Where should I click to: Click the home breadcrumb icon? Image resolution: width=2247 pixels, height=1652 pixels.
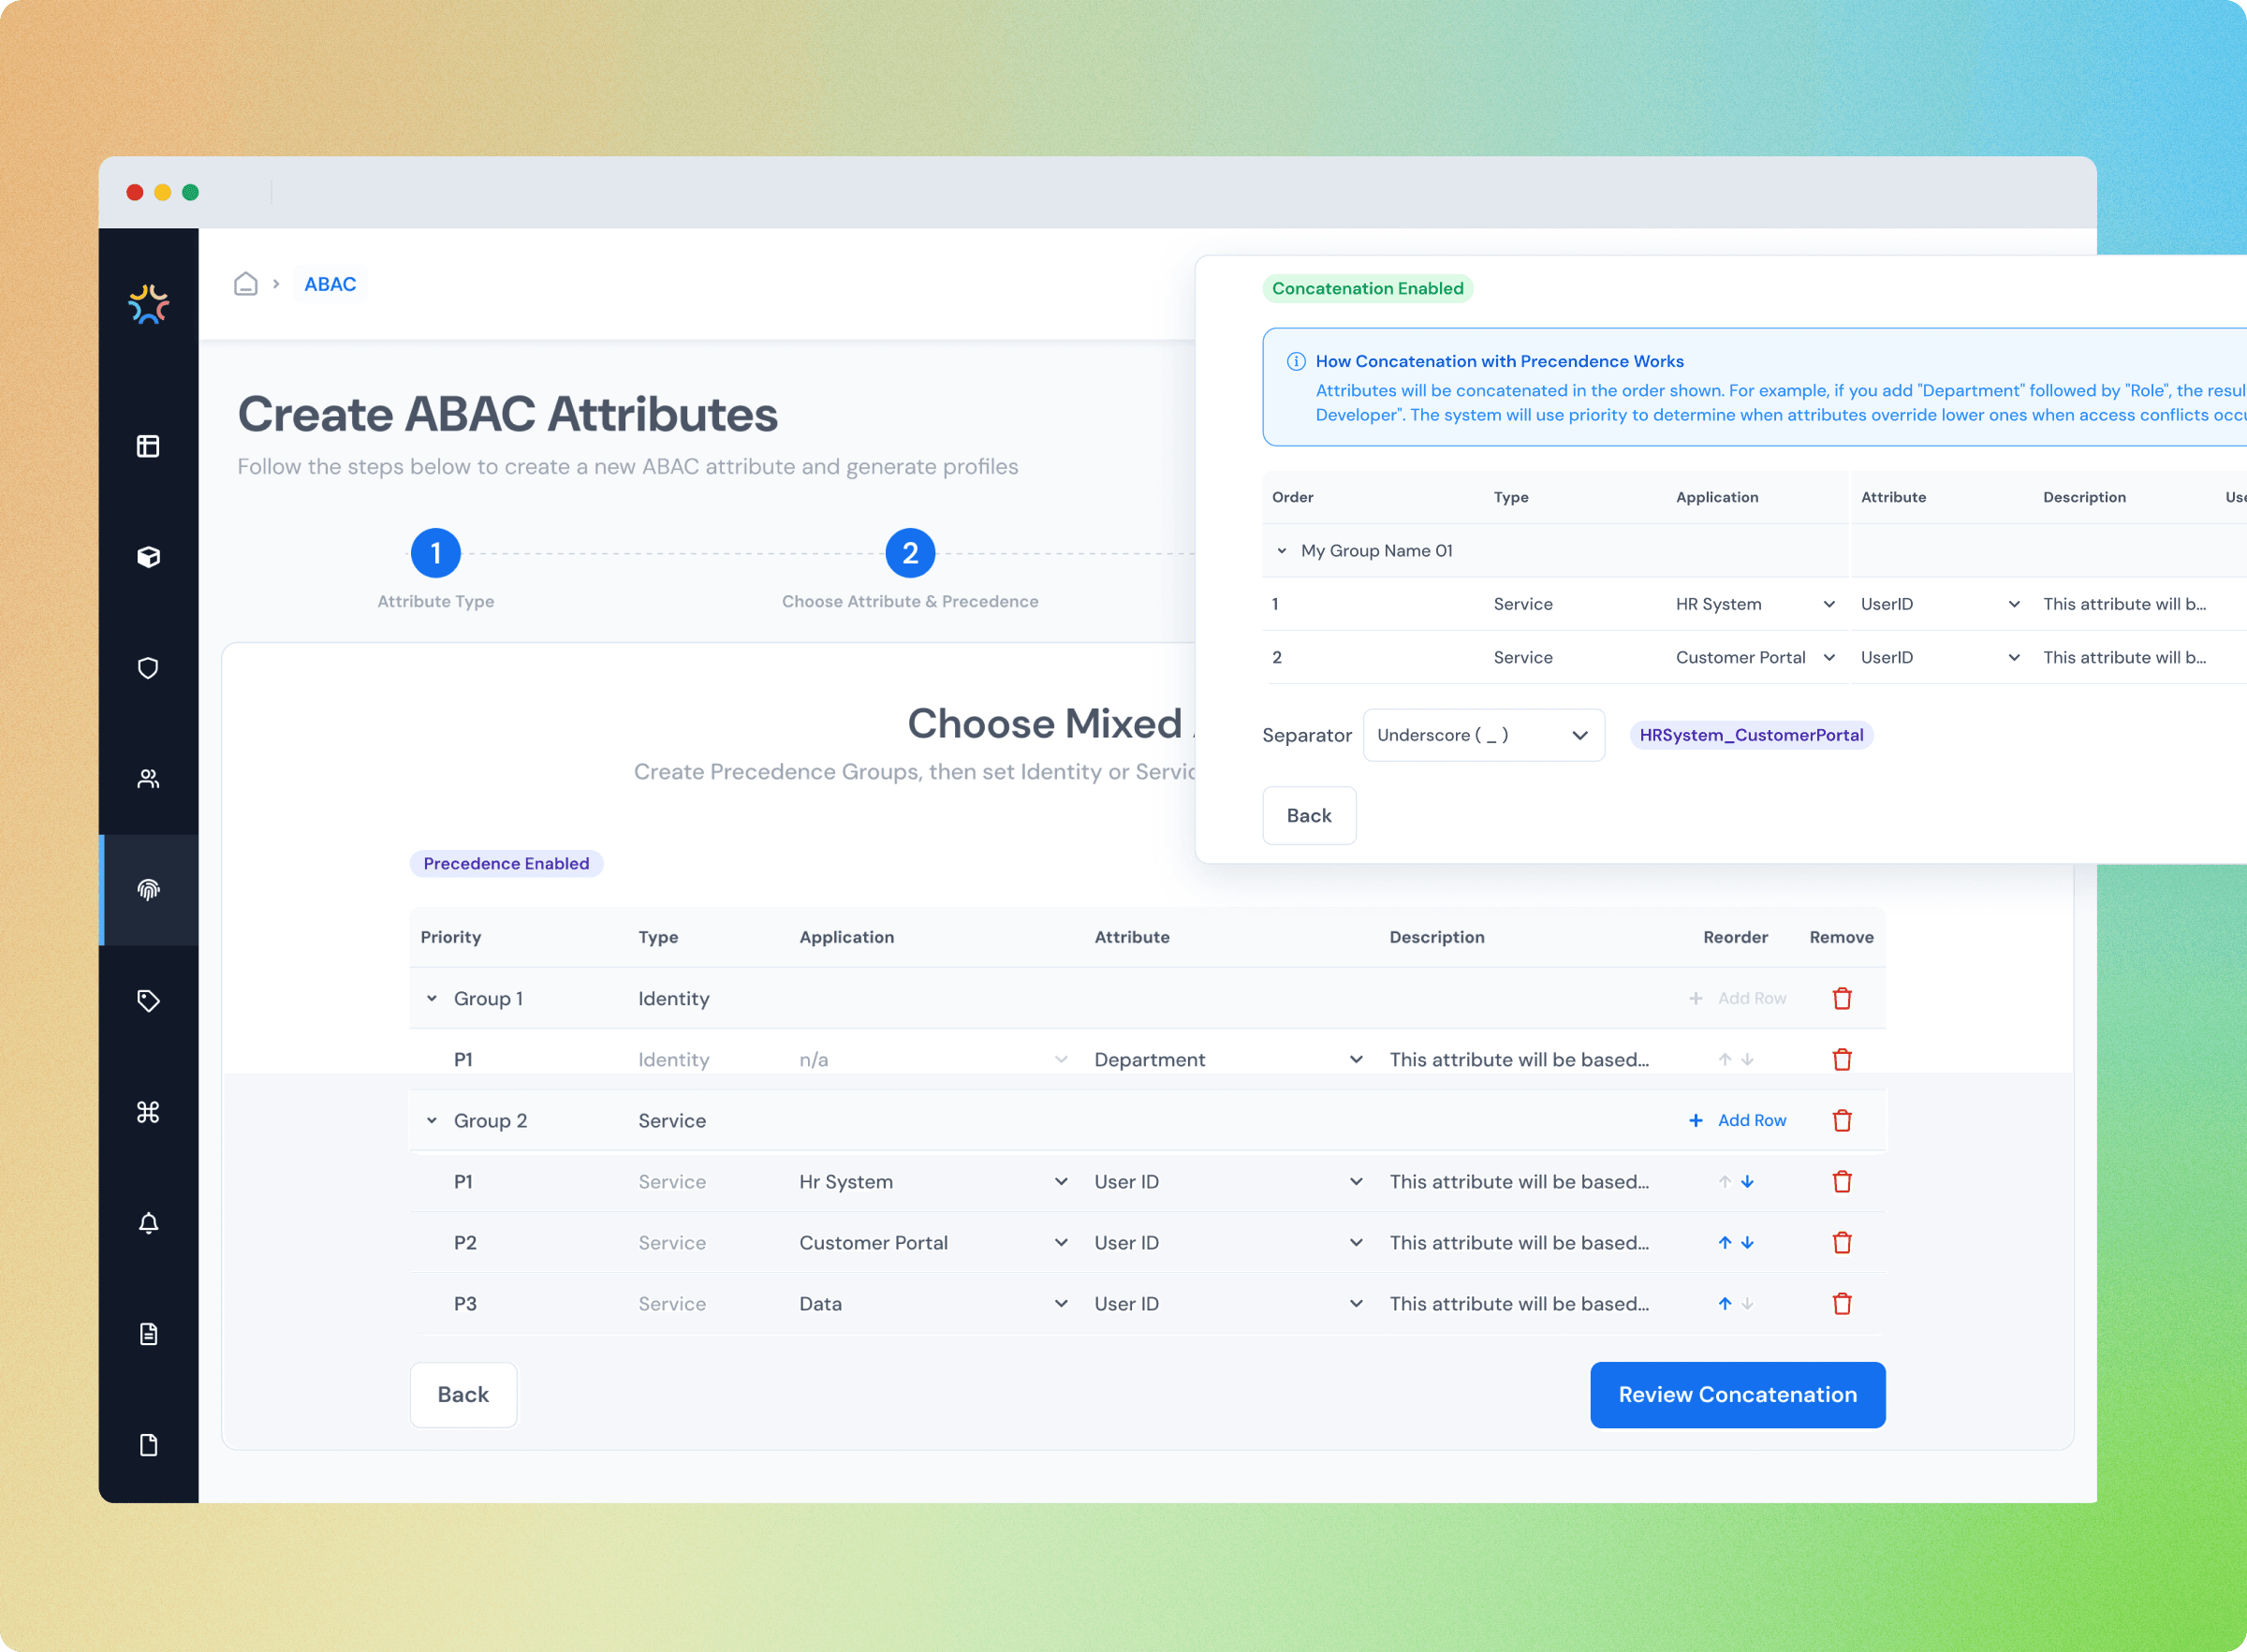tap(246, 284)
